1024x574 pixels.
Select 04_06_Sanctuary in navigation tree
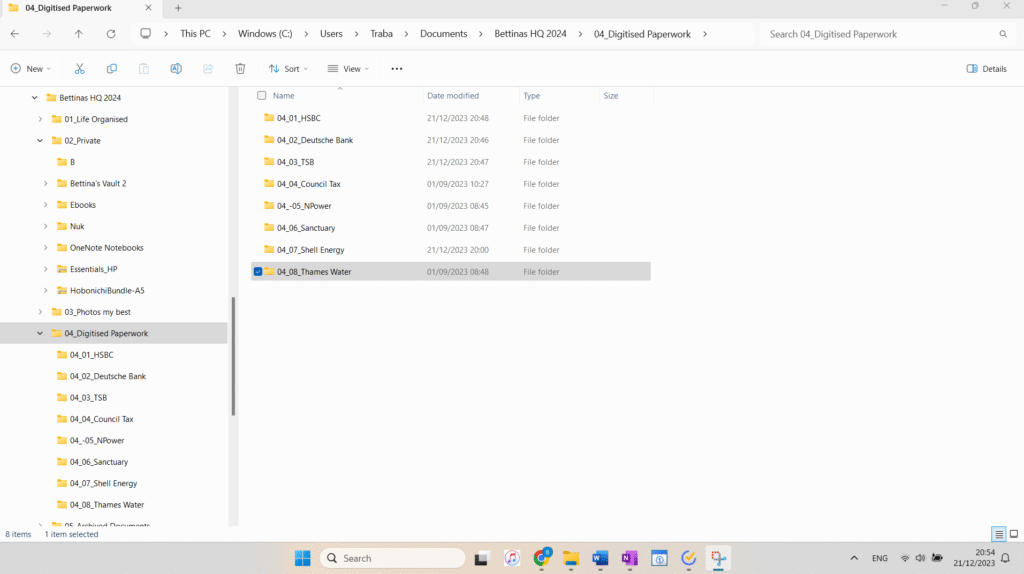(99, 462)
